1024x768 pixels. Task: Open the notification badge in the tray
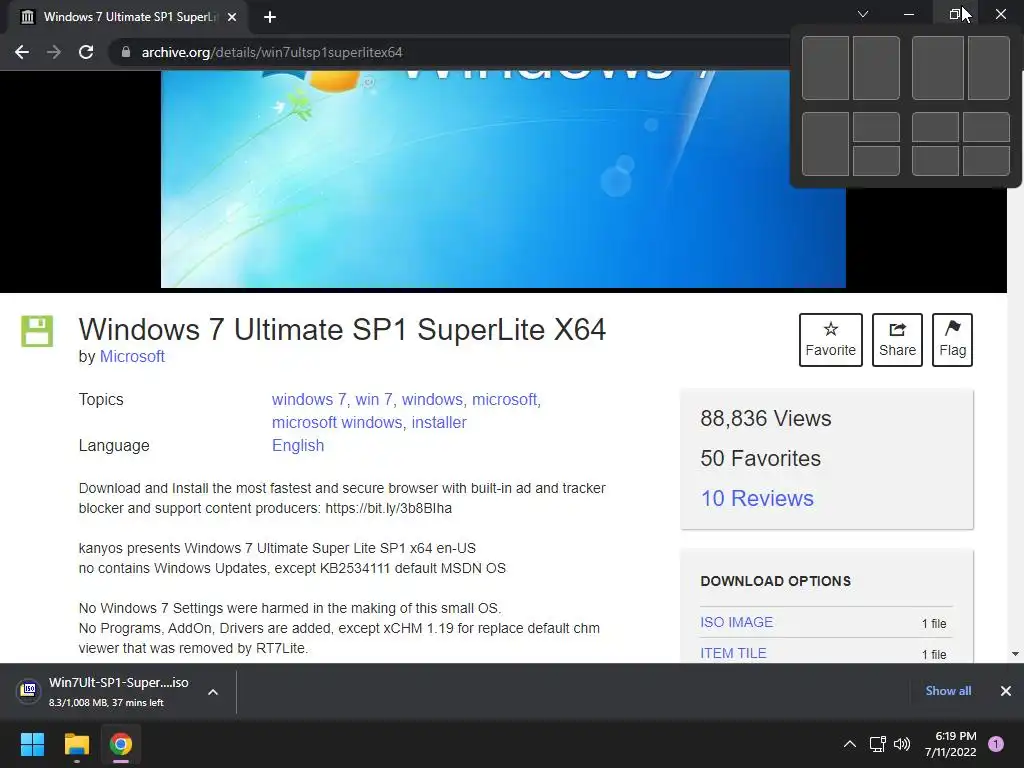point(996,744)
